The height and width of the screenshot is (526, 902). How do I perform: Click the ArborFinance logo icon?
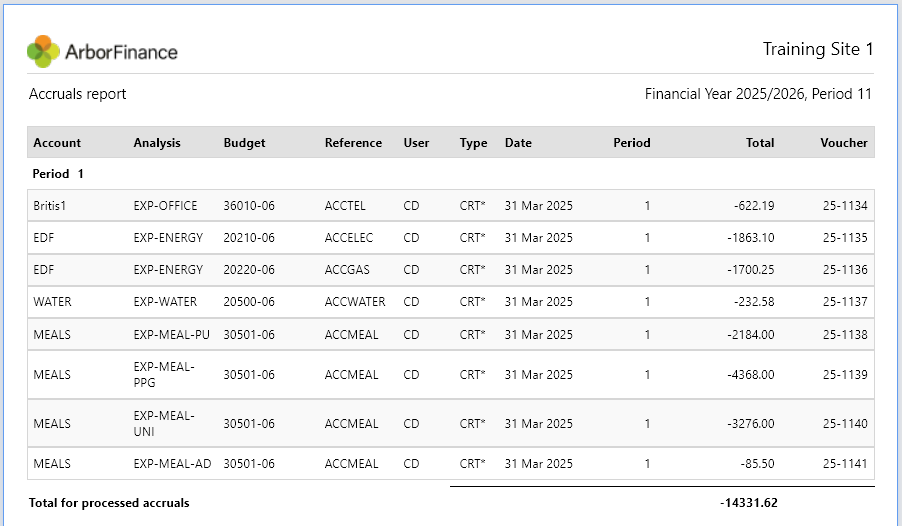click(x=43, y=51)
